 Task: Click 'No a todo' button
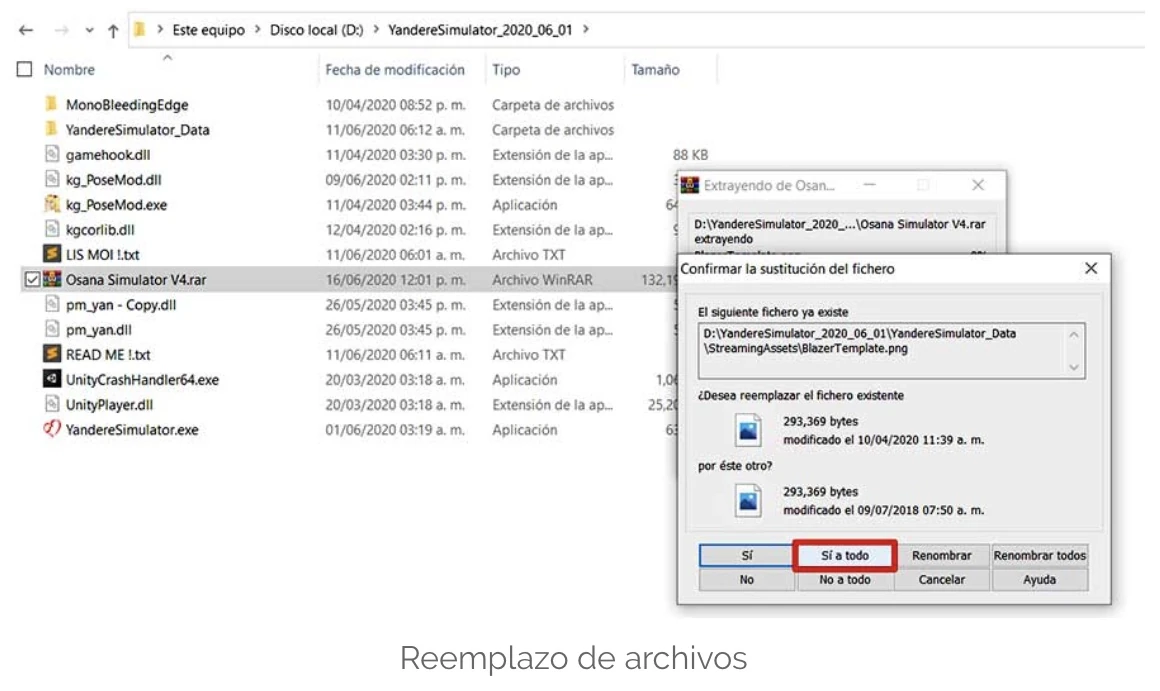(x=845, y=580)
